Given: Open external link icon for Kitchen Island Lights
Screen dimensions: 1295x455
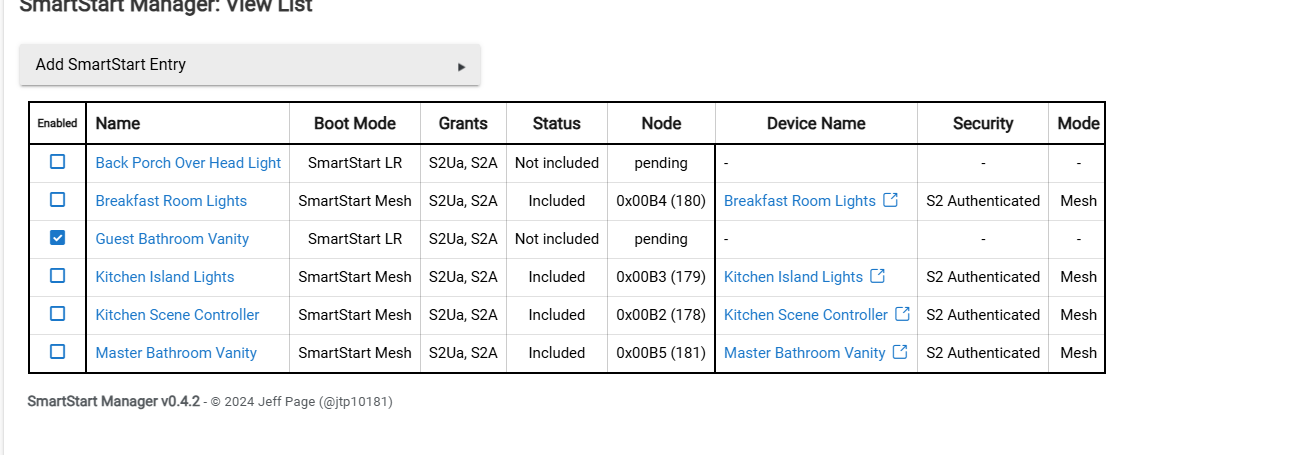Looking at the screenshot, I should click(877, 276).
